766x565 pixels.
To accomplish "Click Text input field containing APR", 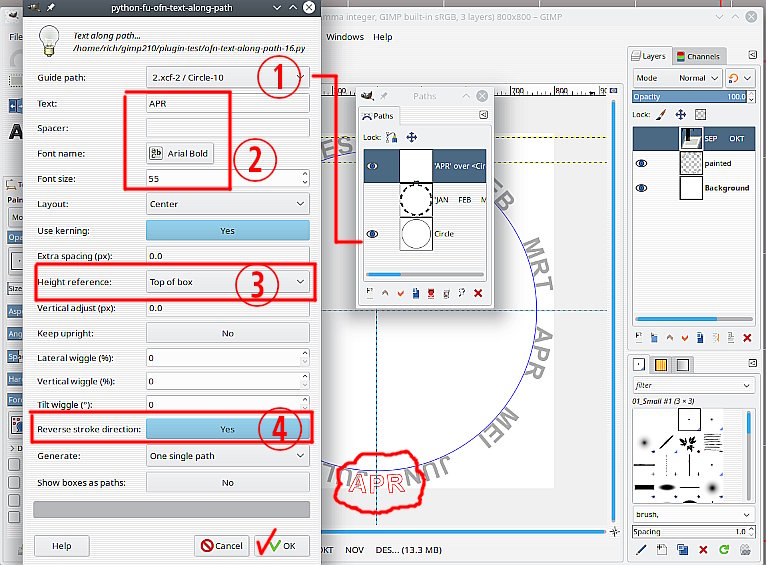I will pyautogui.click(x=228, y=104).
